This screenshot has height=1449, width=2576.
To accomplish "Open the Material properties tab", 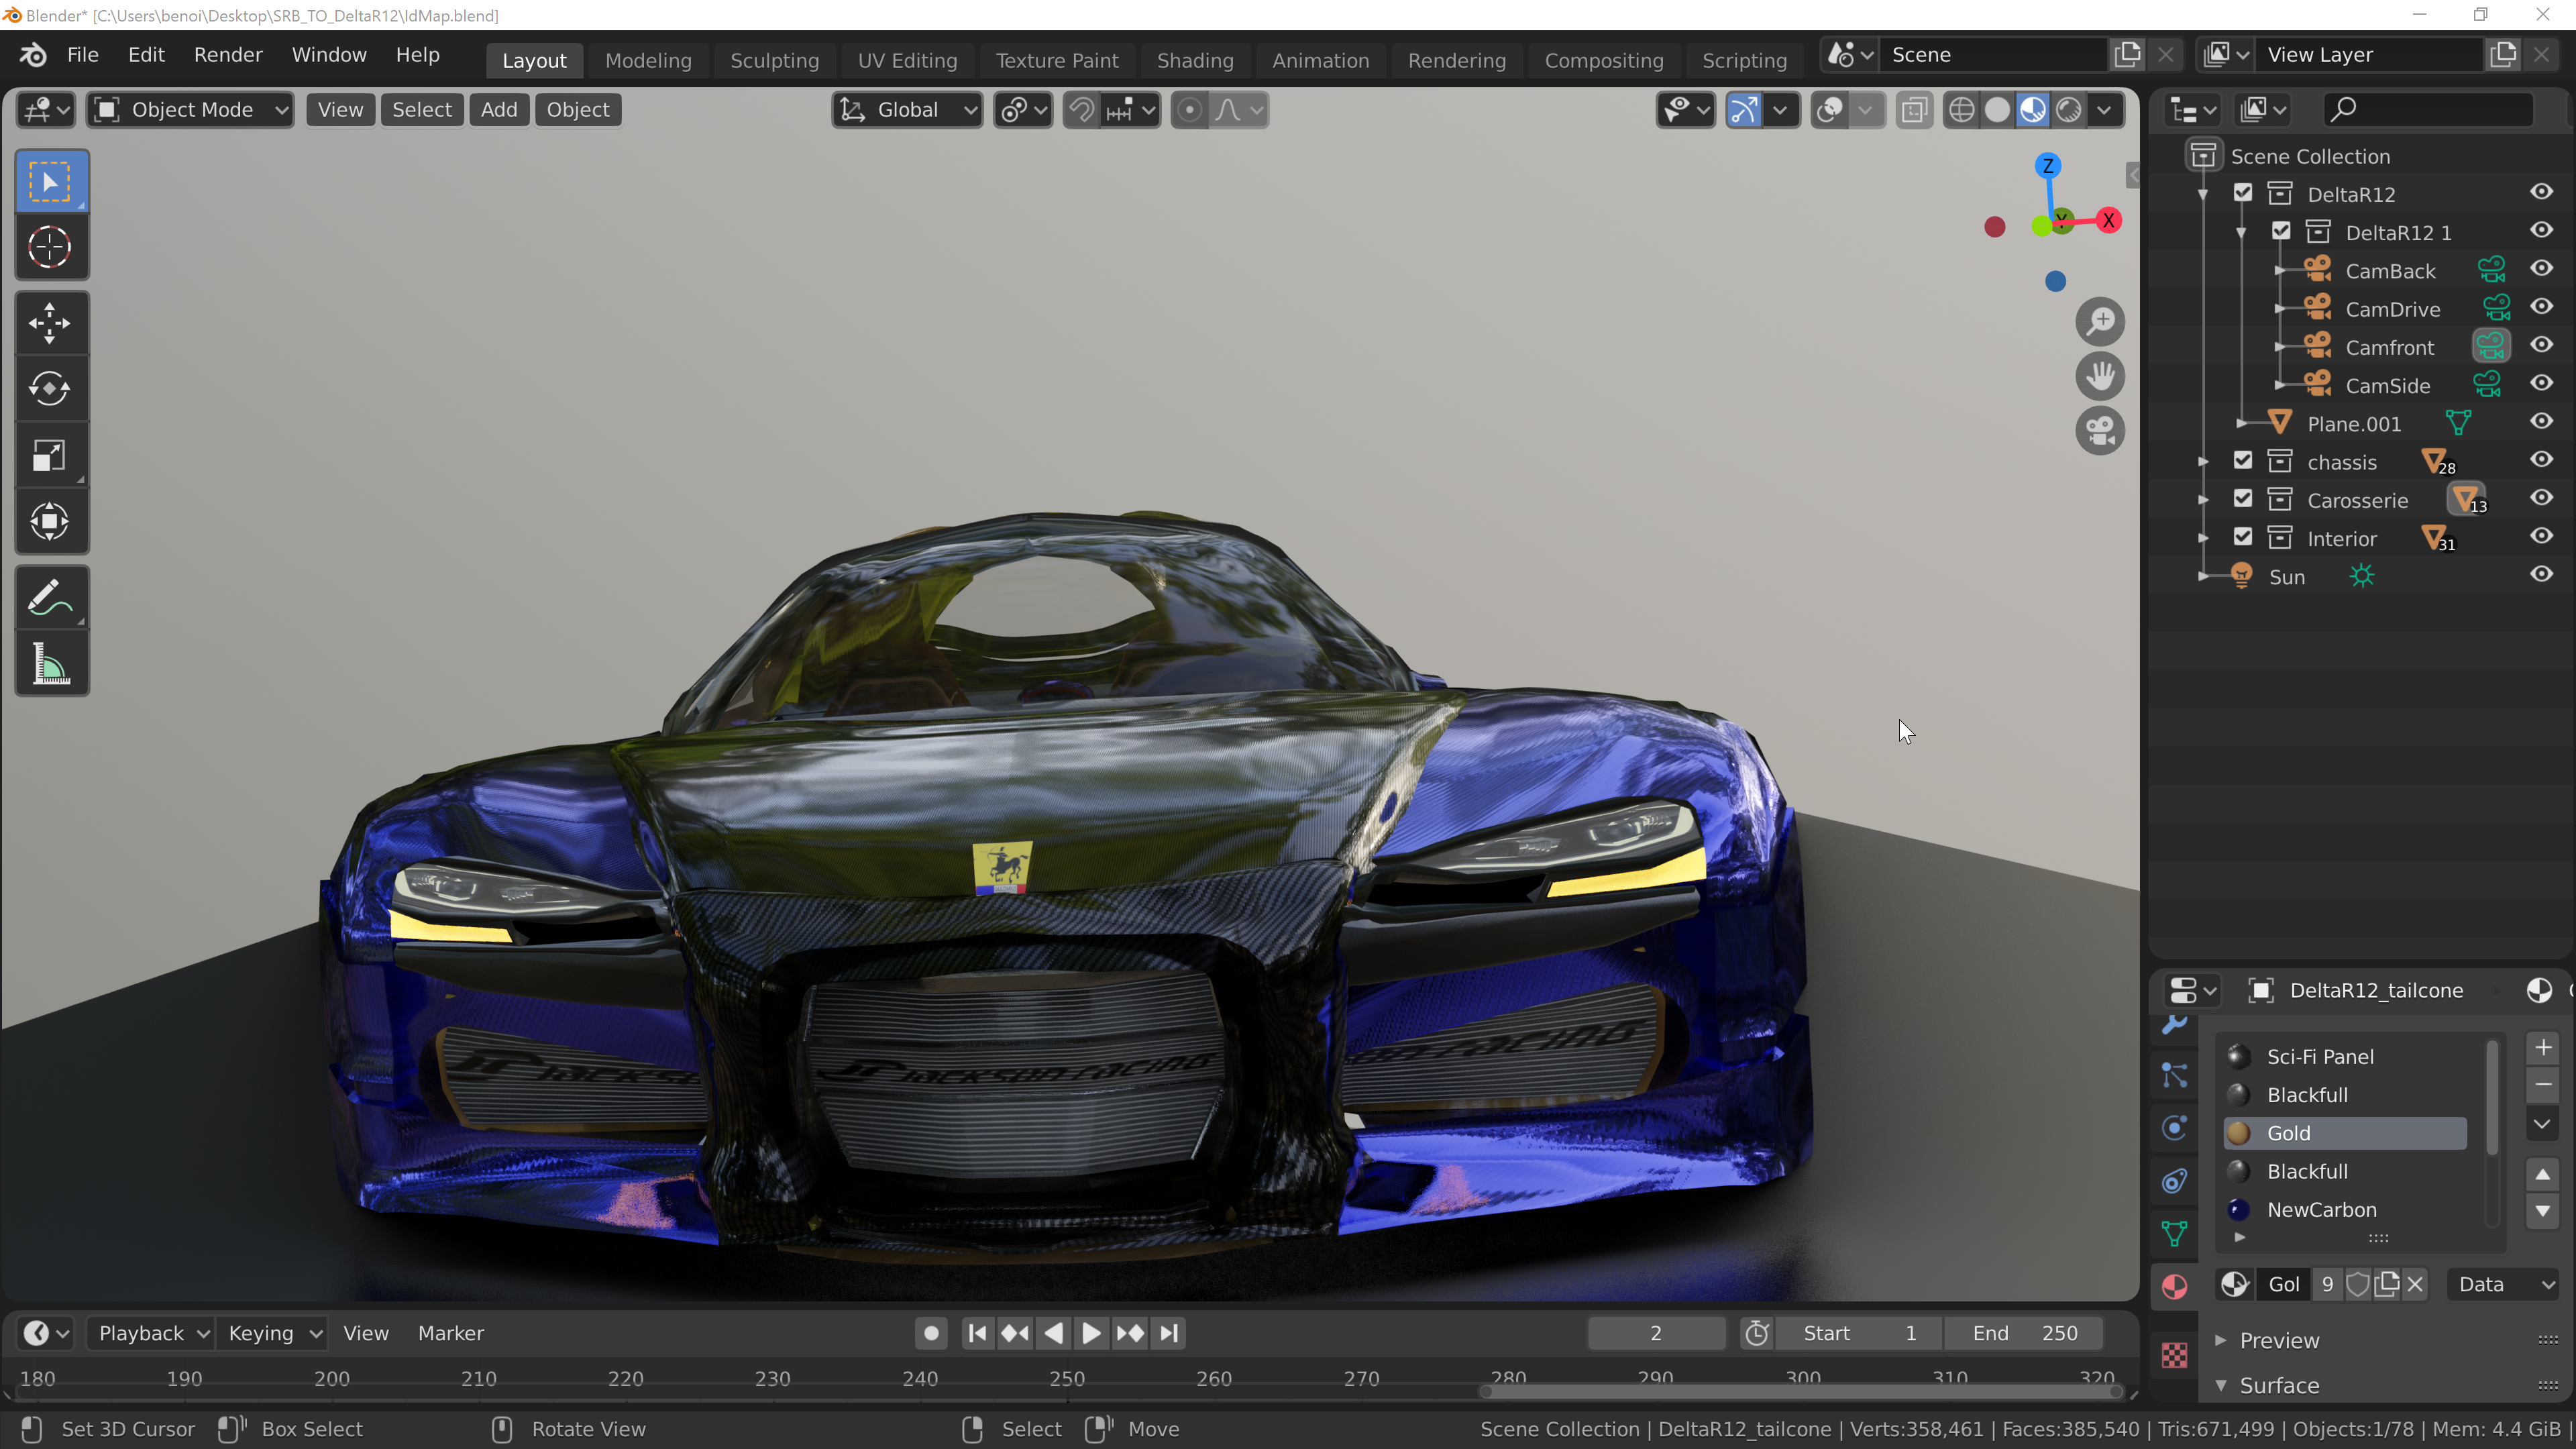I will [2174, 1286].
